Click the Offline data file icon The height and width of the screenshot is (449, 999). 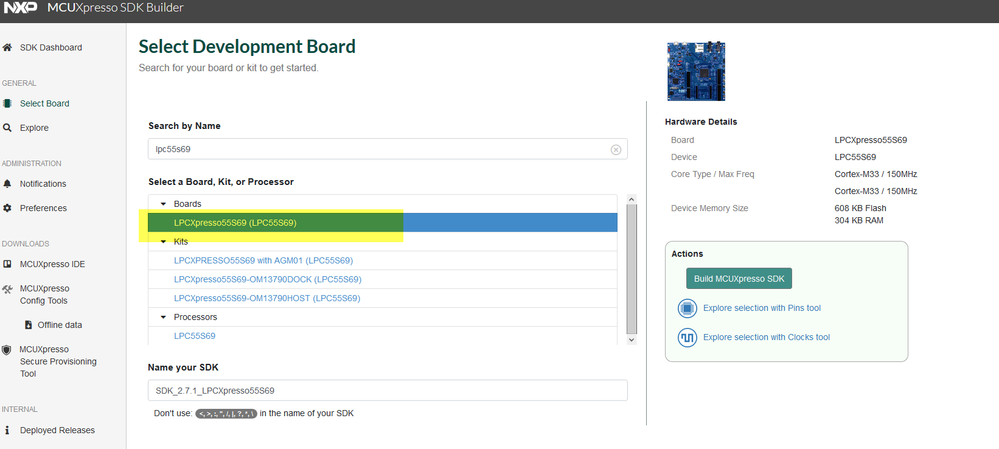tap(28, 325)
